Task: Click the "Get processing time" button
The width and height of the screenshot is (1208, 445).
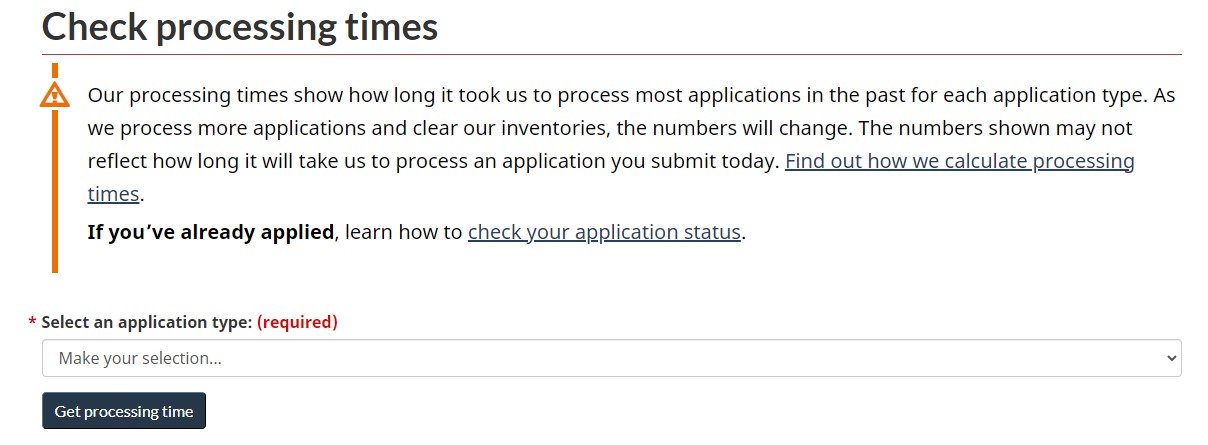Action: (124, 411)
